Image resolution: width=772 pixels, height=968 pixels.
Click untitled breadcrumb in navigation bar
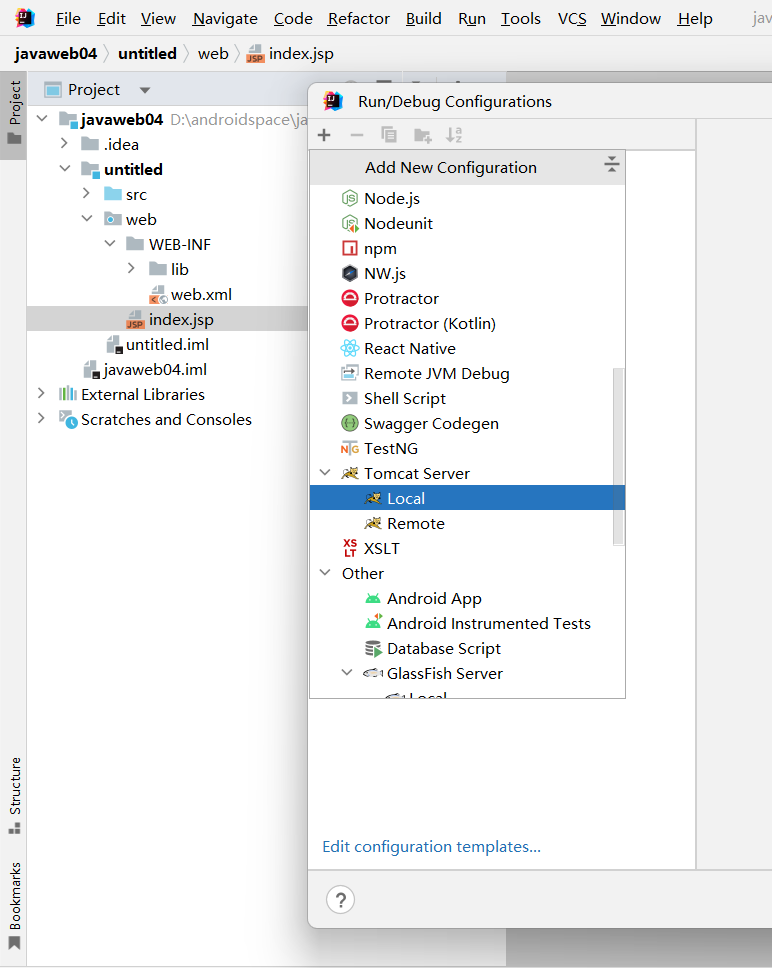(x=147, y=54)
